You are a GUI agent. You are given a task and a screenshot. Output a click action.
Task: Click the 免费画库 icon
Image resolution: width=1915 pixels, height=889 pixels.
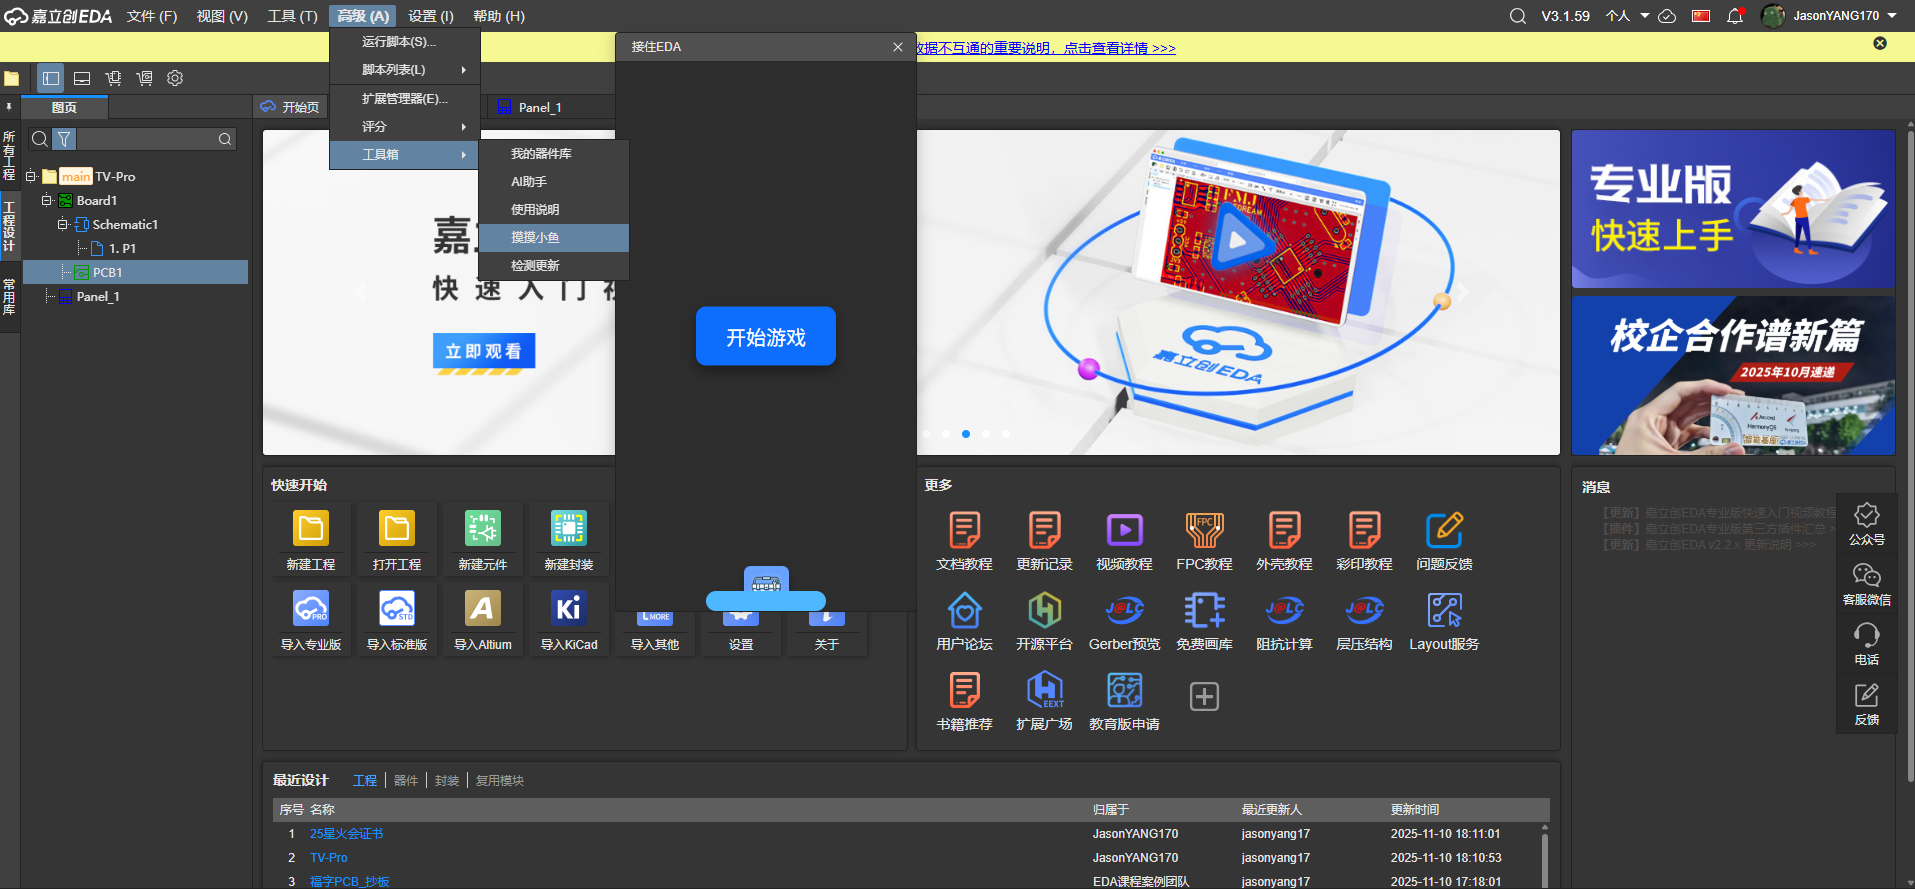[1205, 610]
